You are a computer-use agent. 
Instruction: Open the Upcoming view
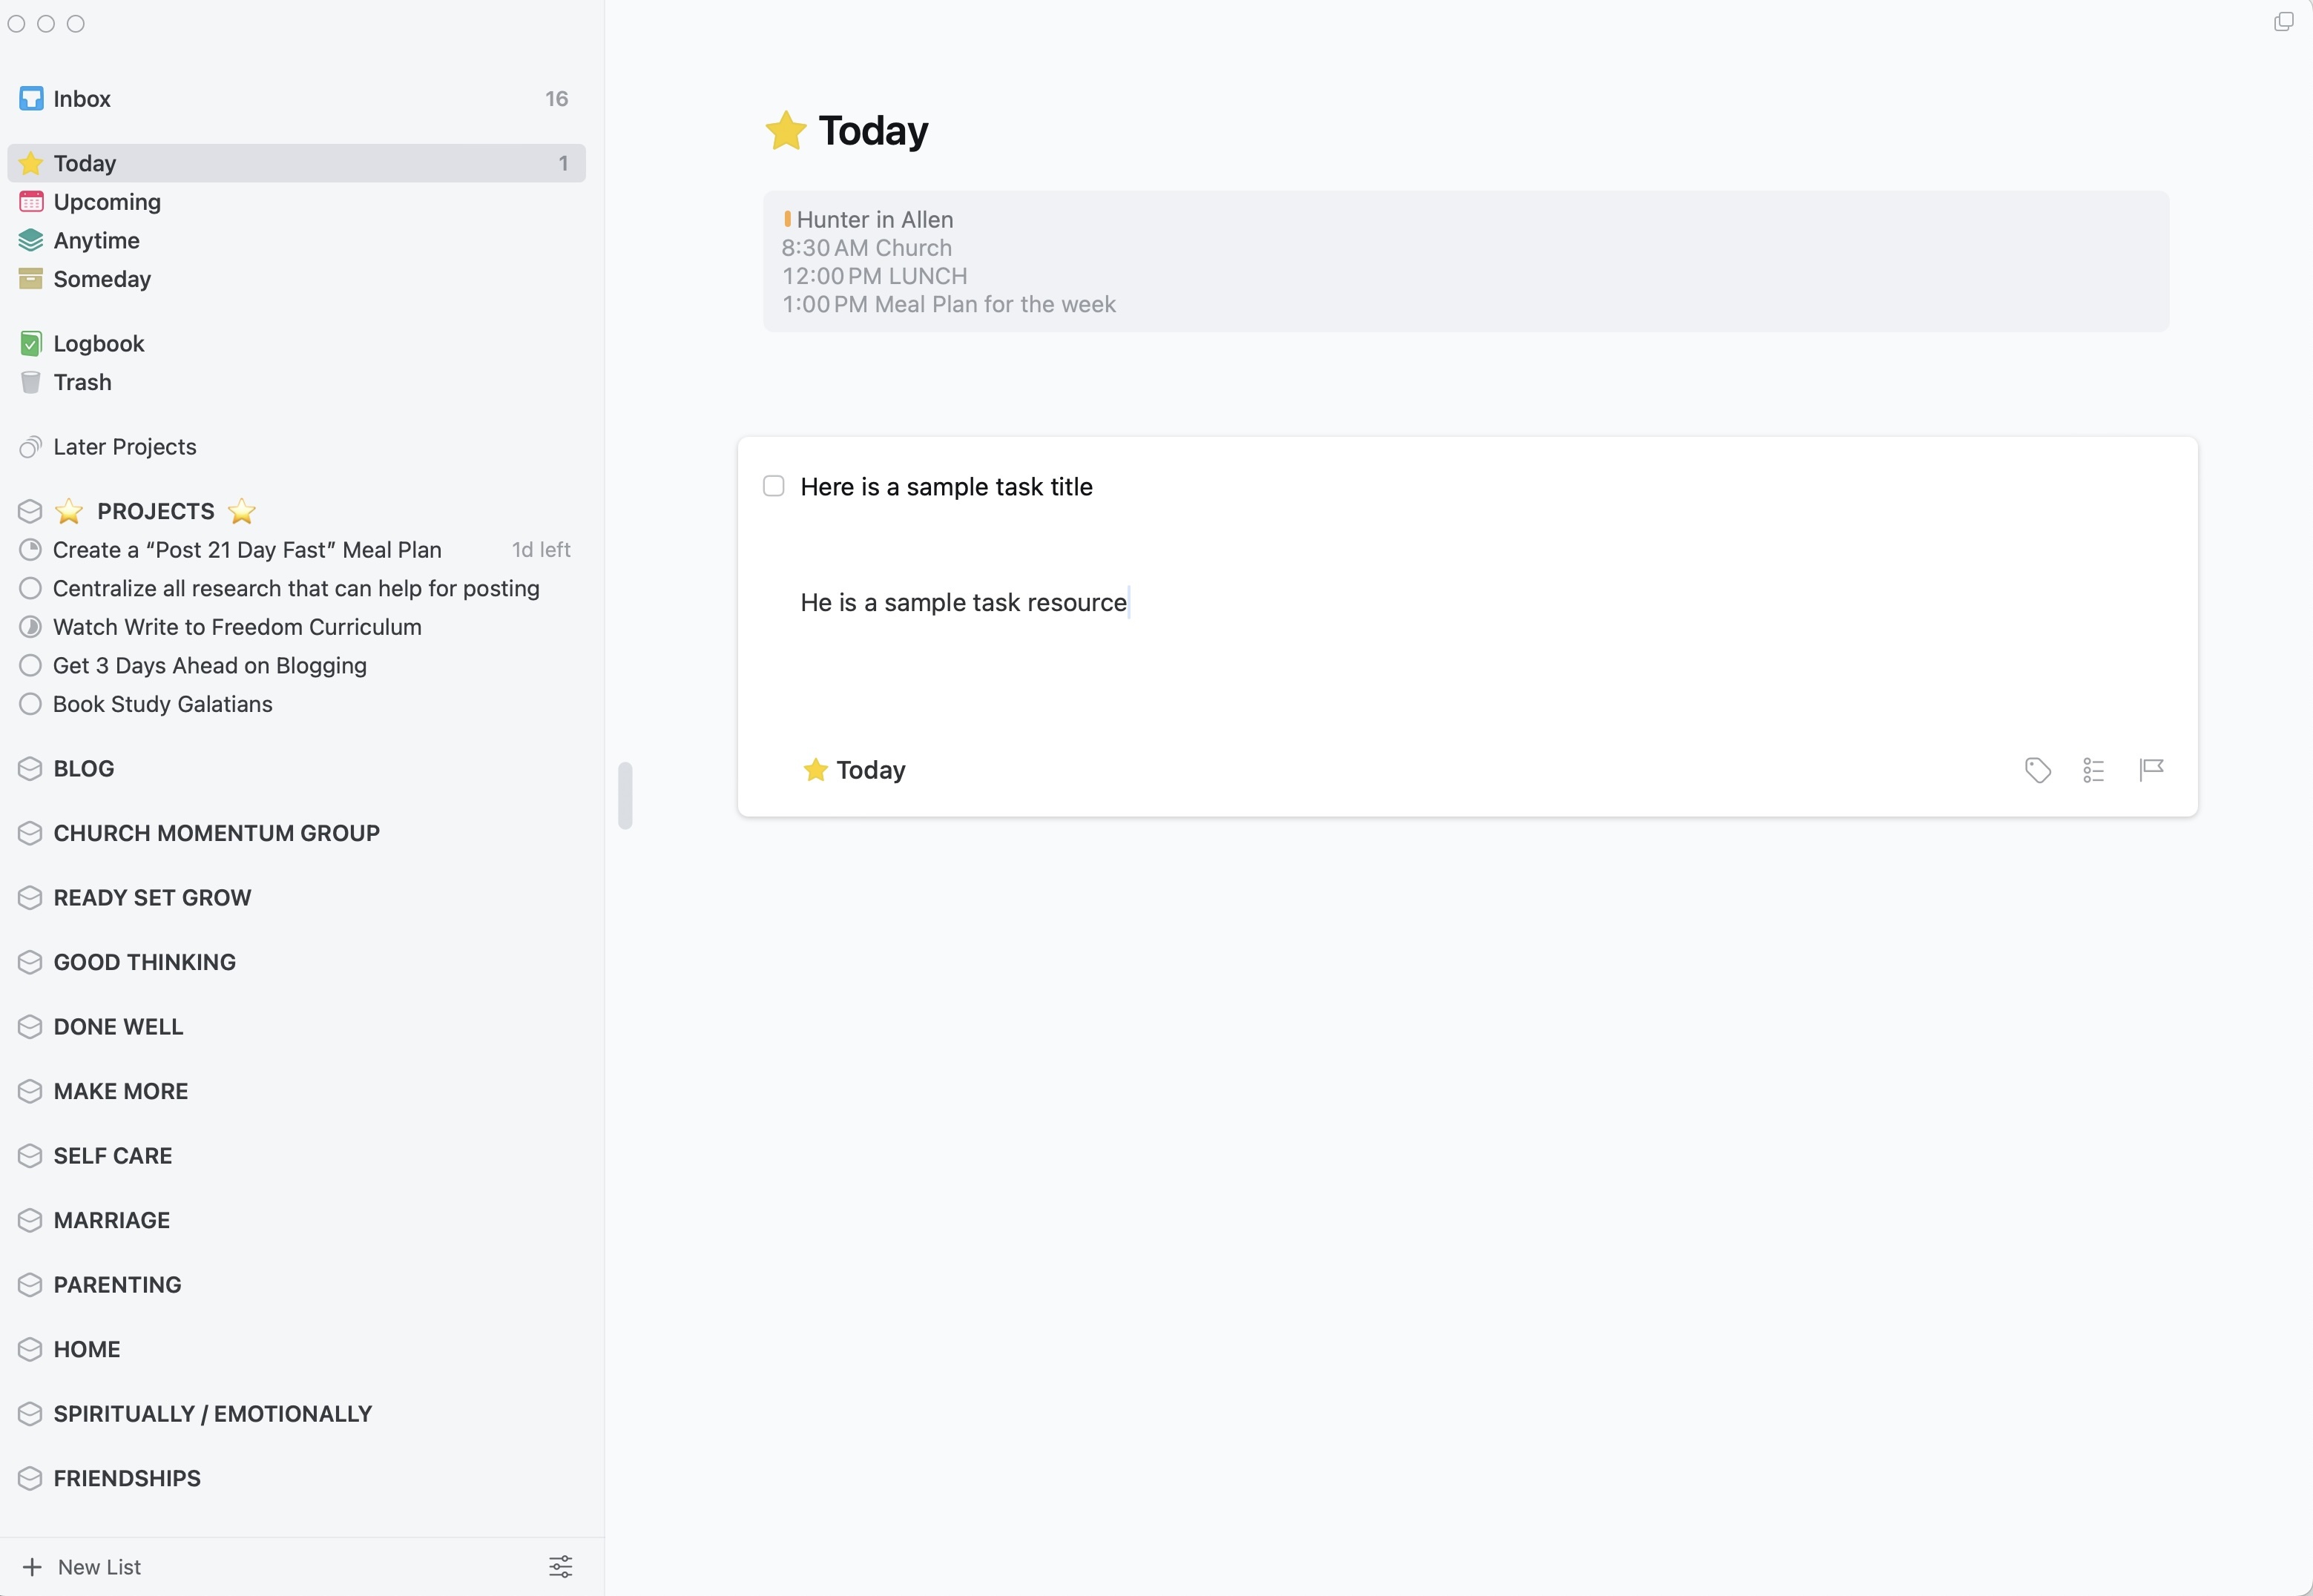296,202
